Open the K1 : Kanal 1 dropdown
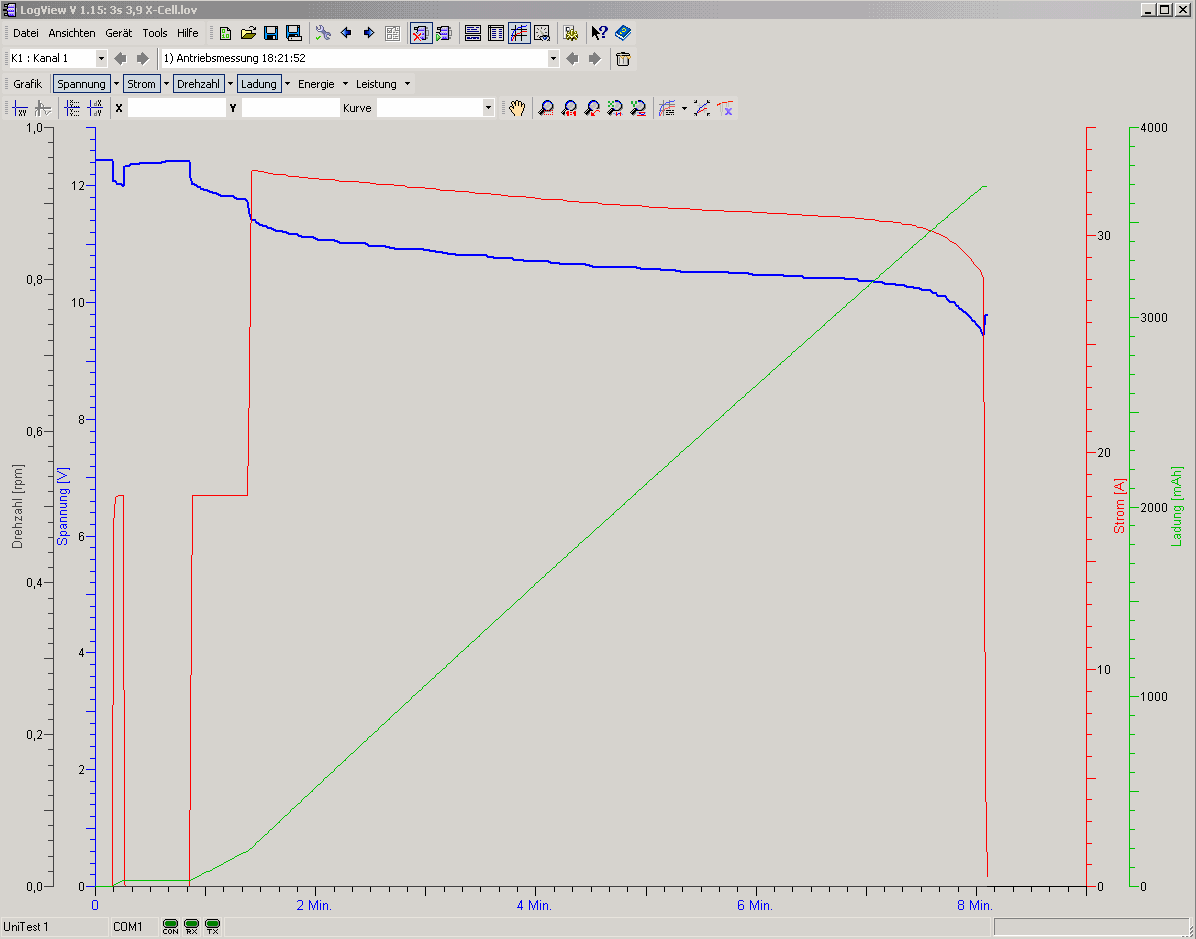1196x939 pixels. click(101, 59)
